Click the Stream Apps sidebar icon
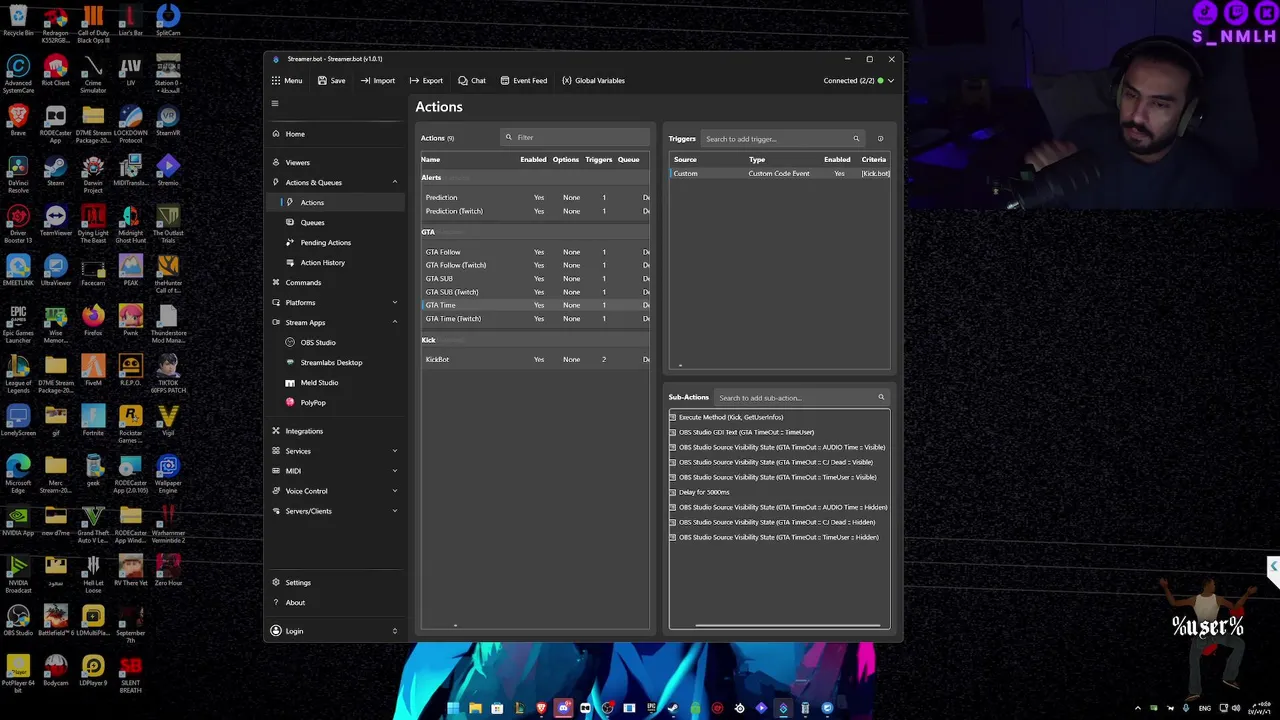Image resolution: width=1280 pixels, height=720 pixels. pyautogui.click(x=276, y=322)
